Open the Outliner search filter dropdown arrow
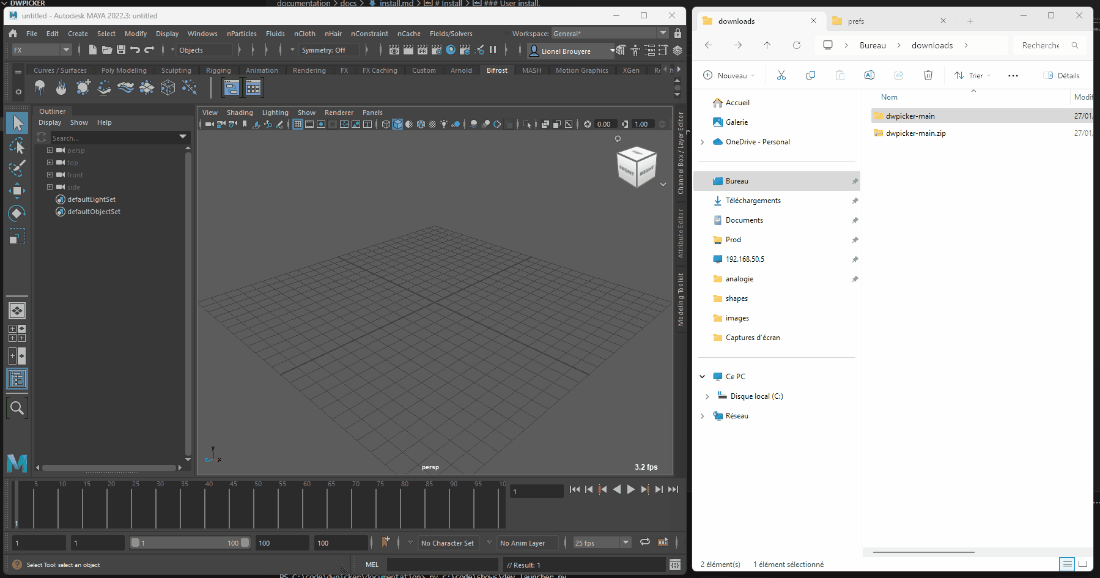This screenshot has width=1100, height=578. click(183, 137)
